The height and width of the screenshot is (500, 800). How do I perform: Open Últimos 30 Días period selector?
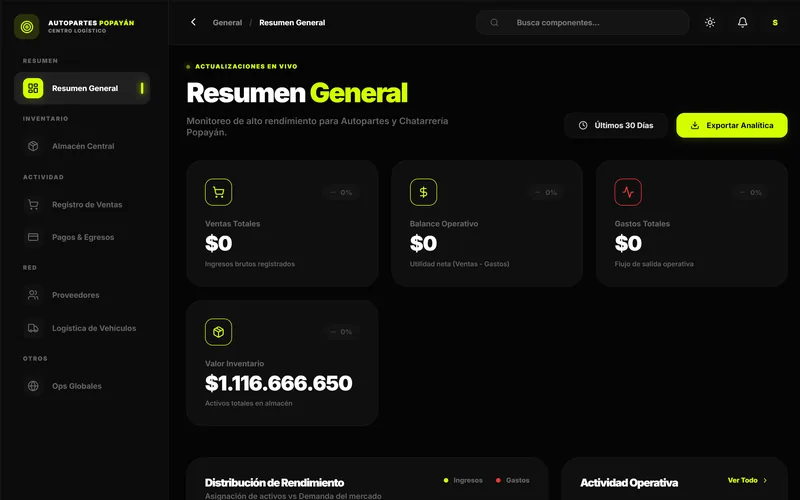pyautogui.click(x=616, y=125)
